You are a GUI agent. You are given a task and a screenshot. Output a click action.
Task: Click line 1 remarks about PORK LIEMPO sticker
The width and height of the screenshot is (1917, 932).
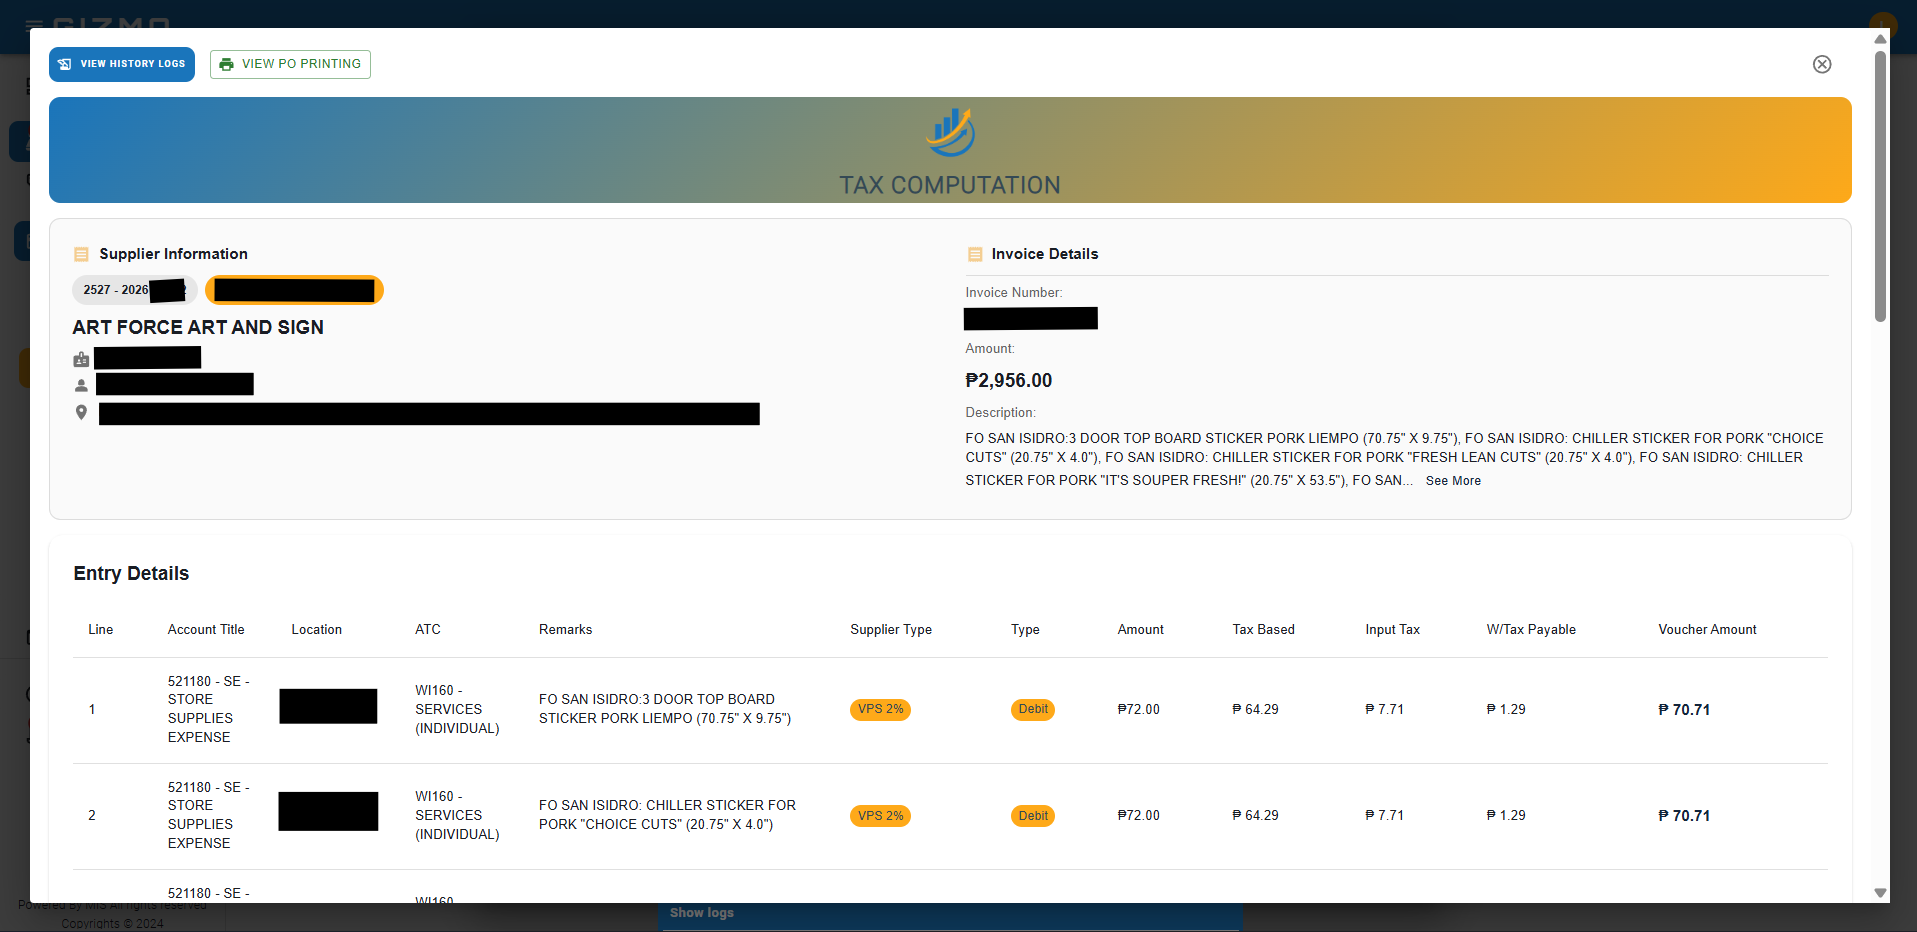[x=665, y=709]
